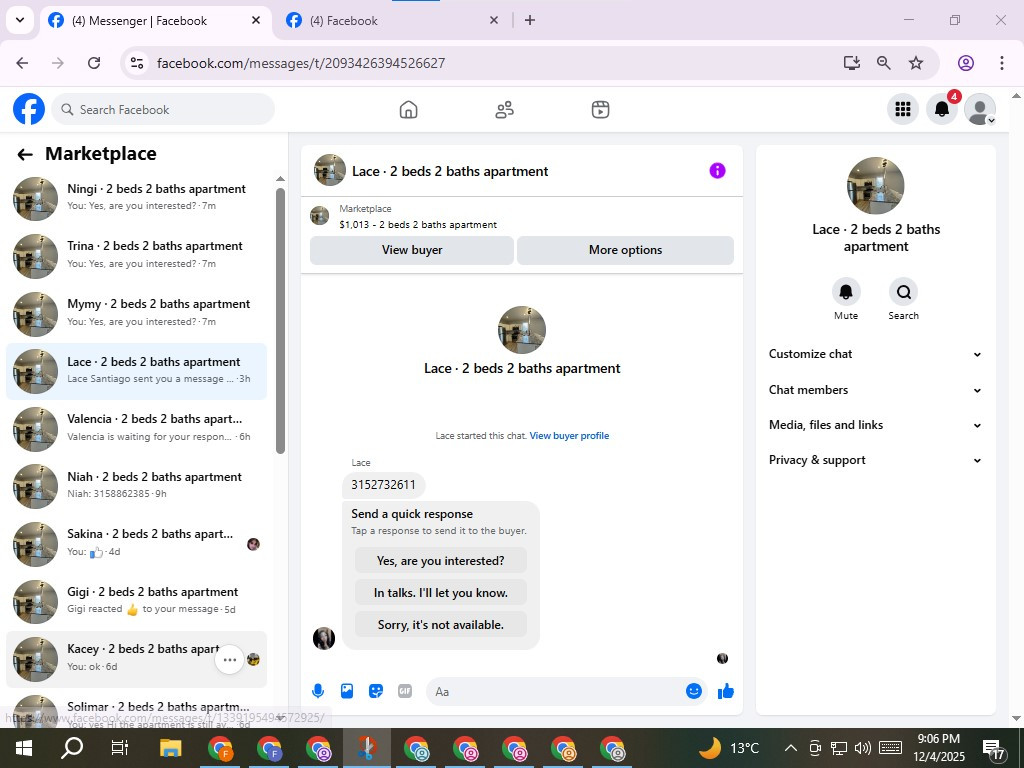
Task: Open Sakina apartment conversation
Action: (136, 543)
